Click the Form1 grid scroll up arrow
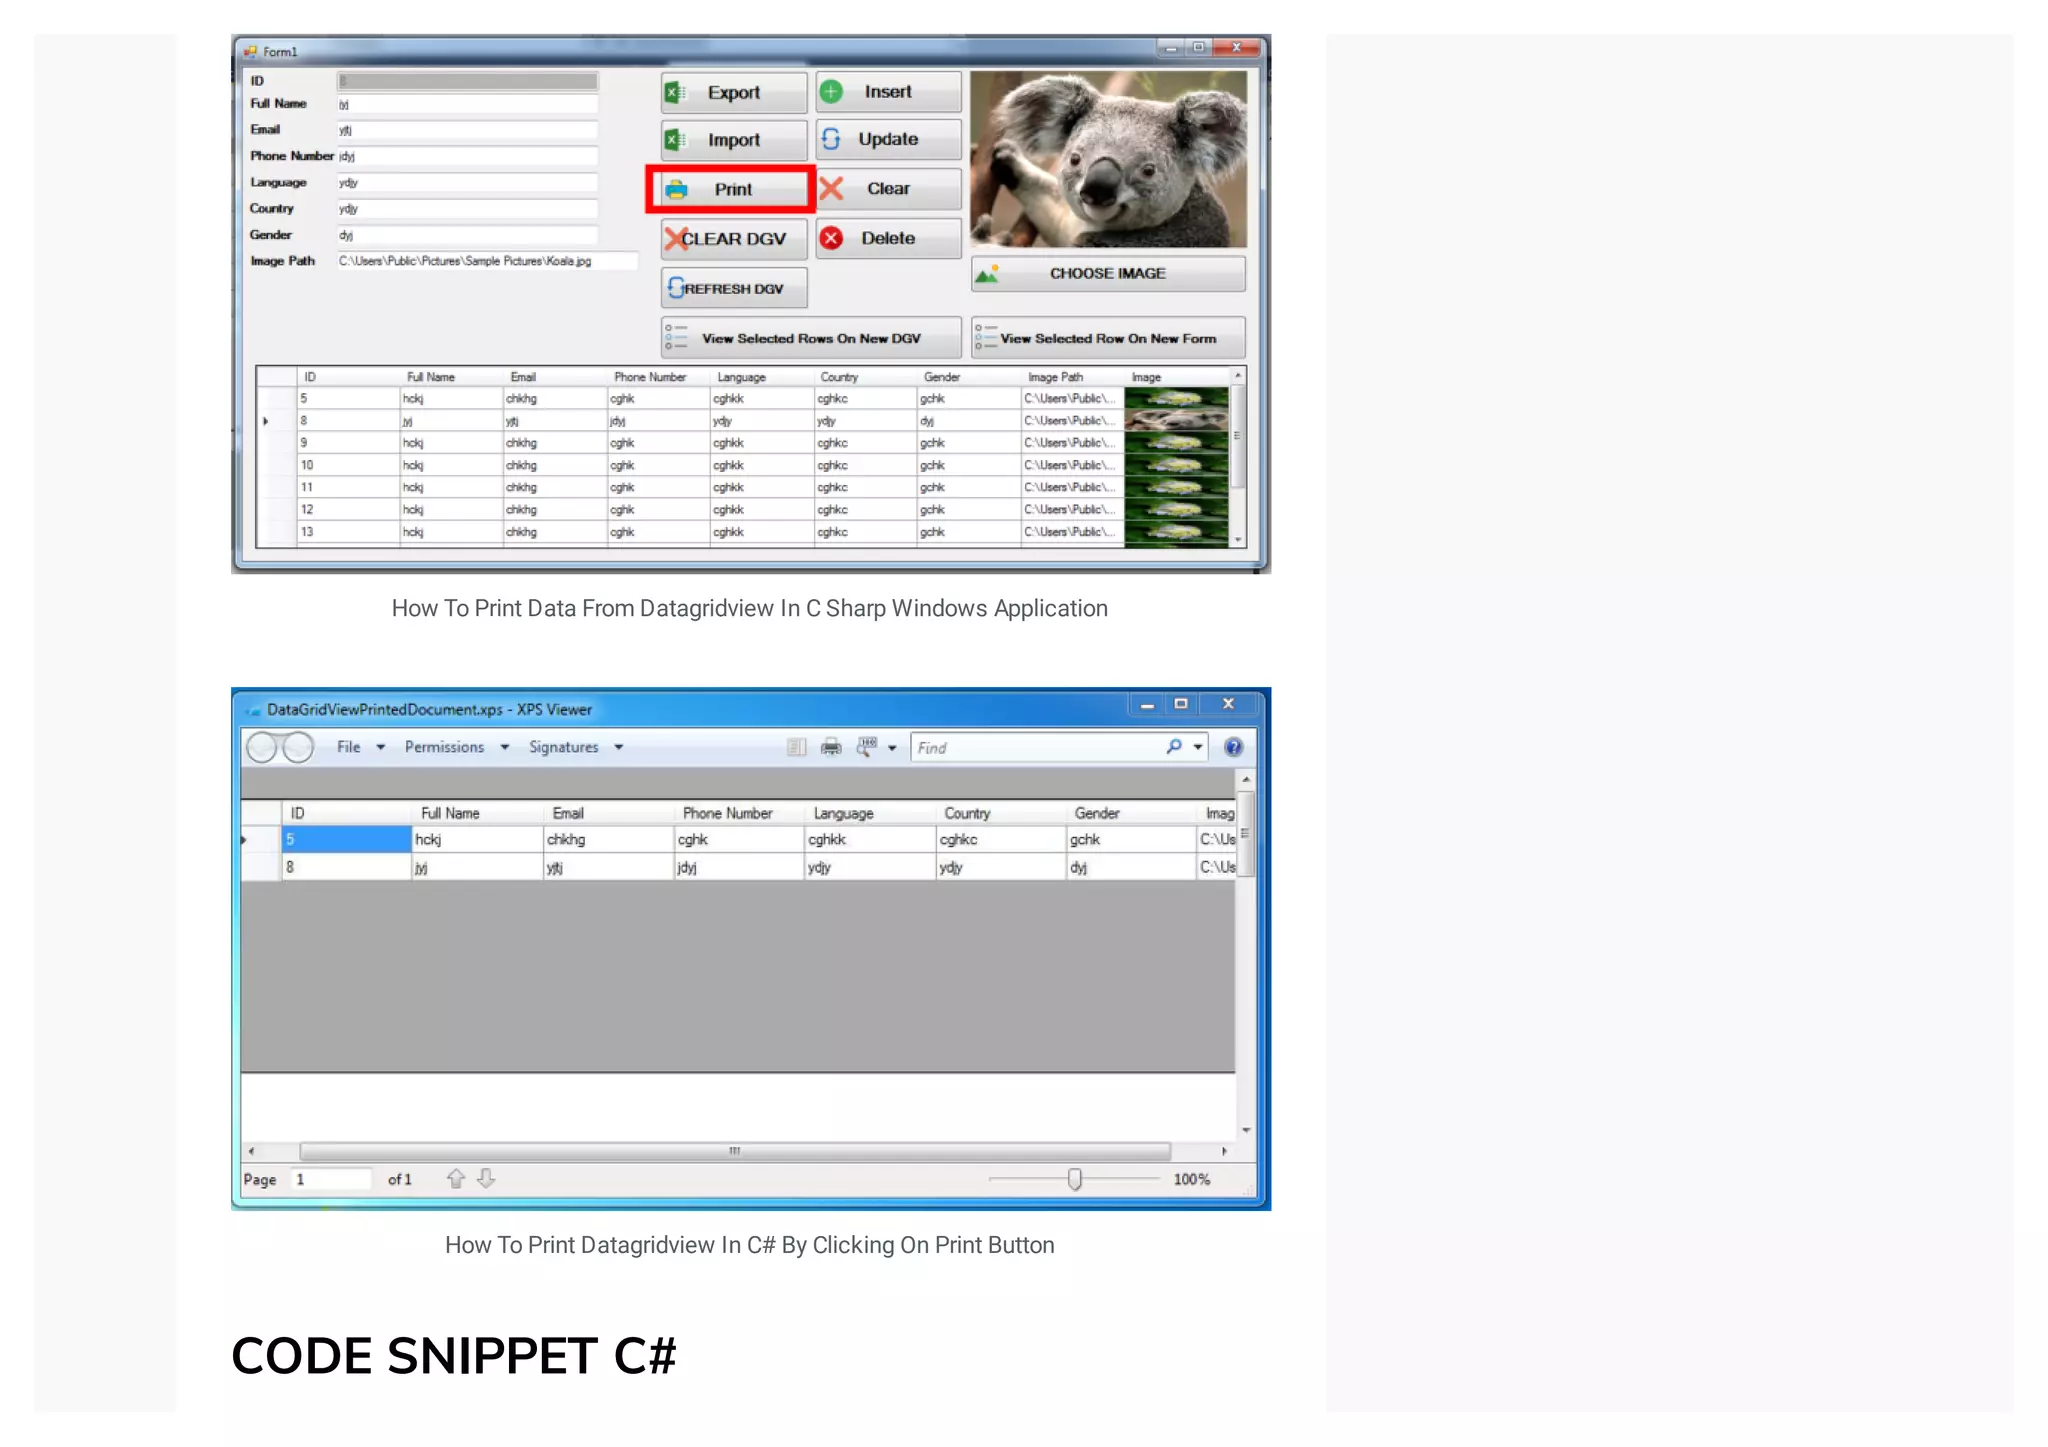Screen dimensions: 2048x1447 coord(1238,375)
